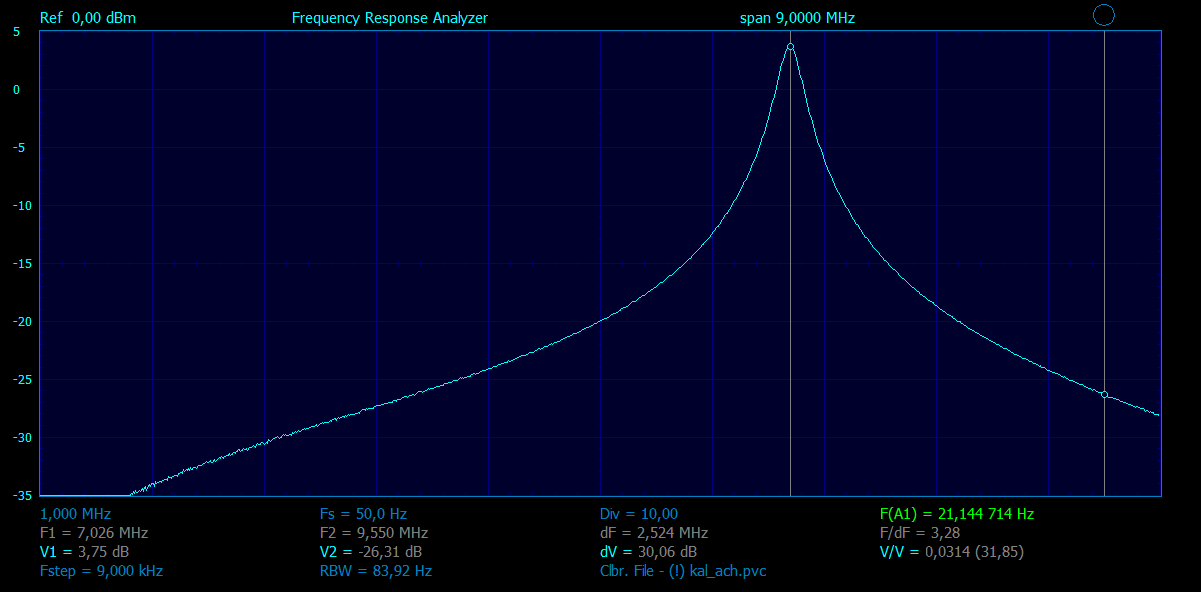Image resolution: width=1201 pixels, height=592 pixels.
Task: Click the Frequency Response Analyzer title
Action: [x=390, y=18]
